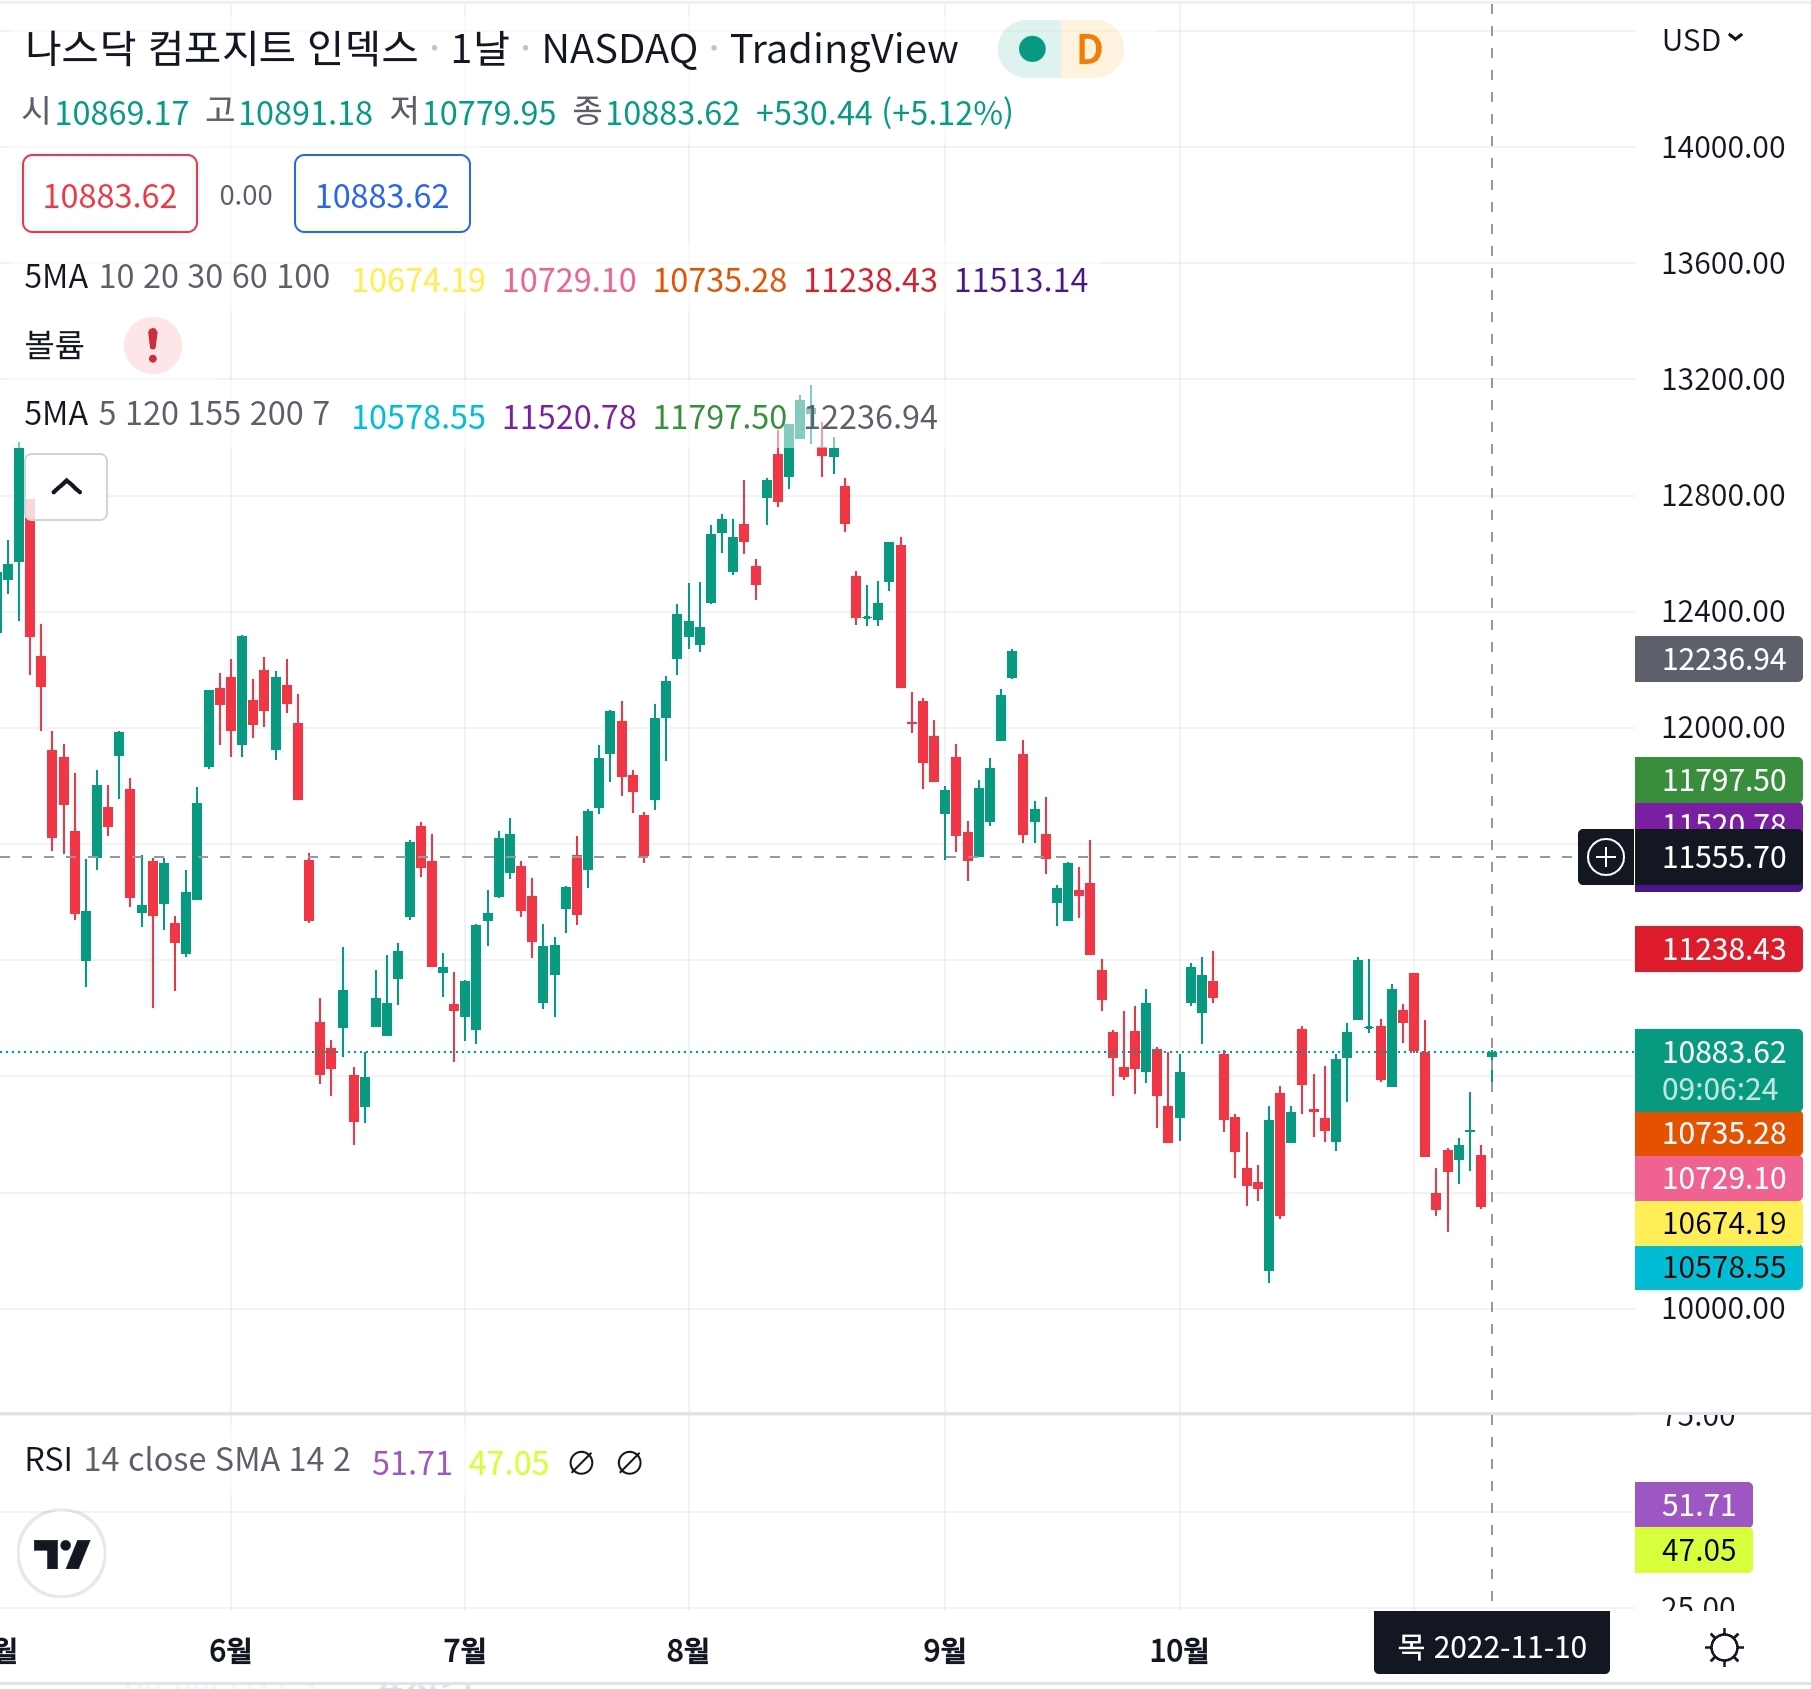Click the pink 10729.10 moving average value
The image size is (1811, 1689).
569,280
